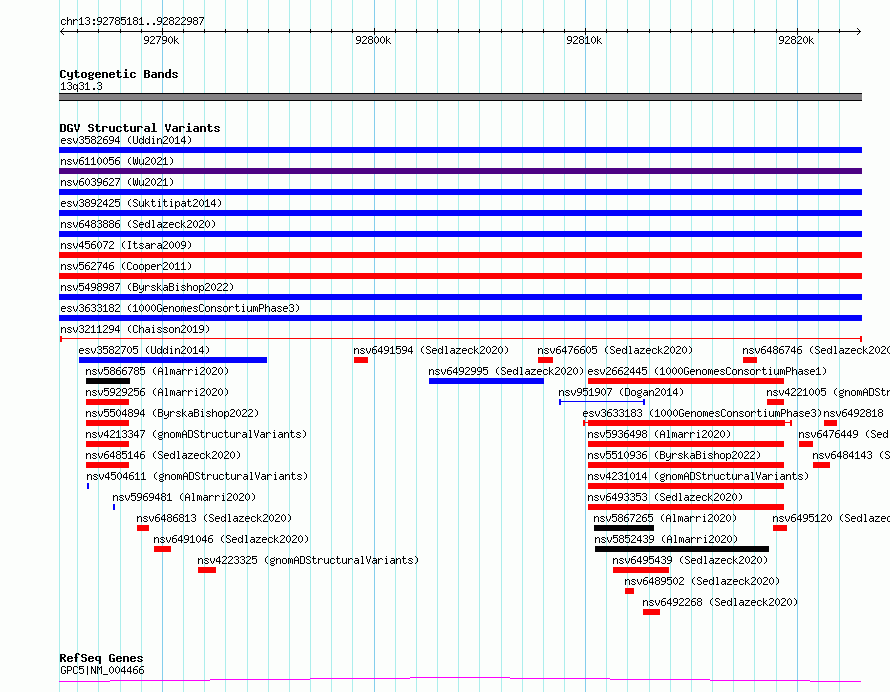Open nsv5852439 (Almarri2020) variant
Screen dimensions: 890x692
666,539
